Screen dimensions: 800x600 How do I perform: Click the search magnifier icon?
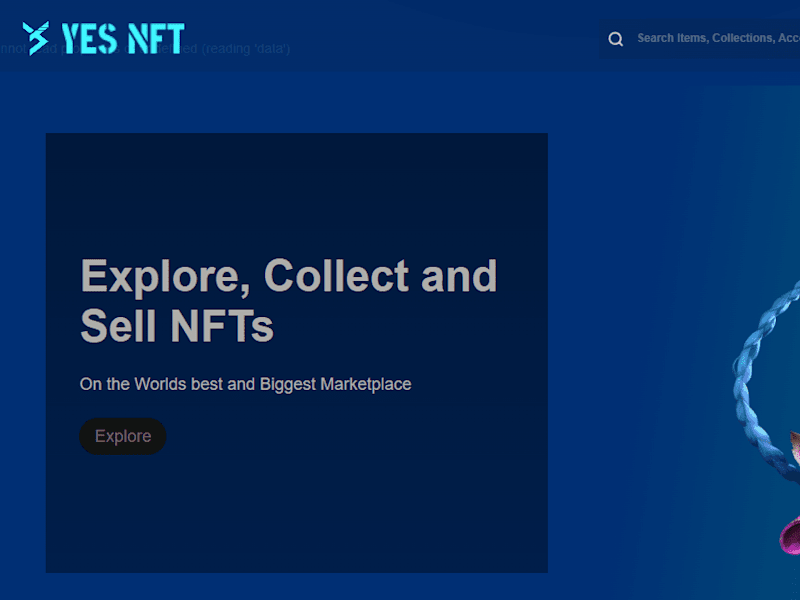(x=616, y=39)
